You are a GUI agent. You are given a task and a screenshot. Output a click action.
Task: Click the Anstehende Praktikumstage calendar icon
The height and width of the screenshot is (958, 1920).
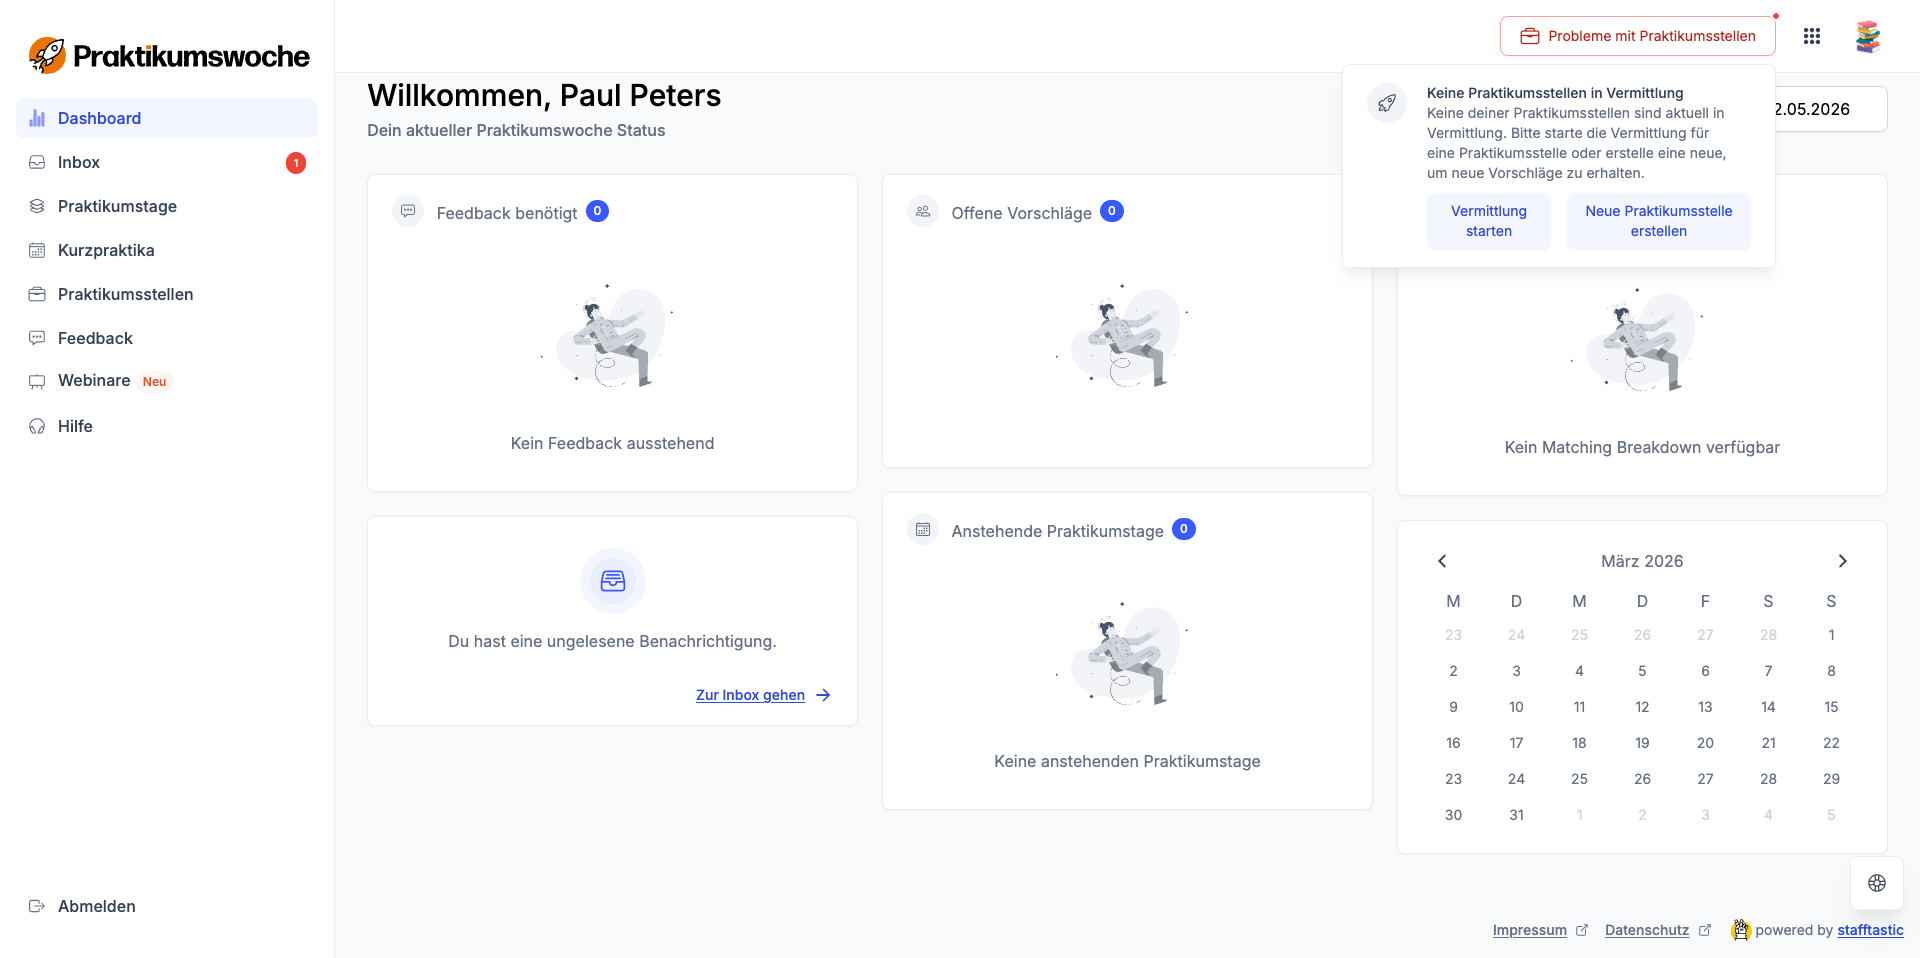tap(923, 530)
